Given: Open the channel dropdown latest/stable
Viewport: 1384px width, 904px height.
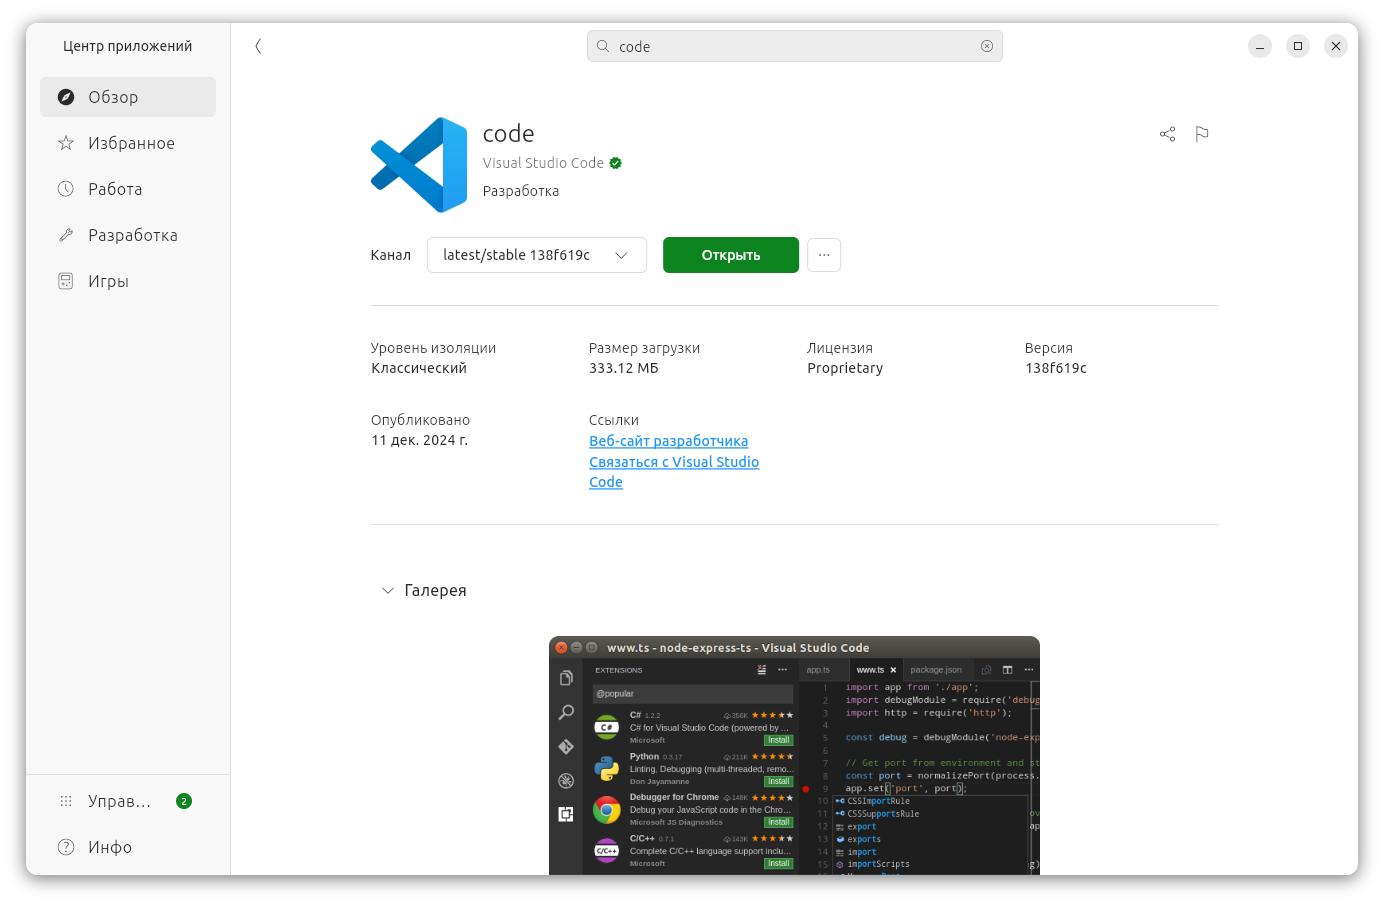Looking at the screenshot, I should pos(537,255).
